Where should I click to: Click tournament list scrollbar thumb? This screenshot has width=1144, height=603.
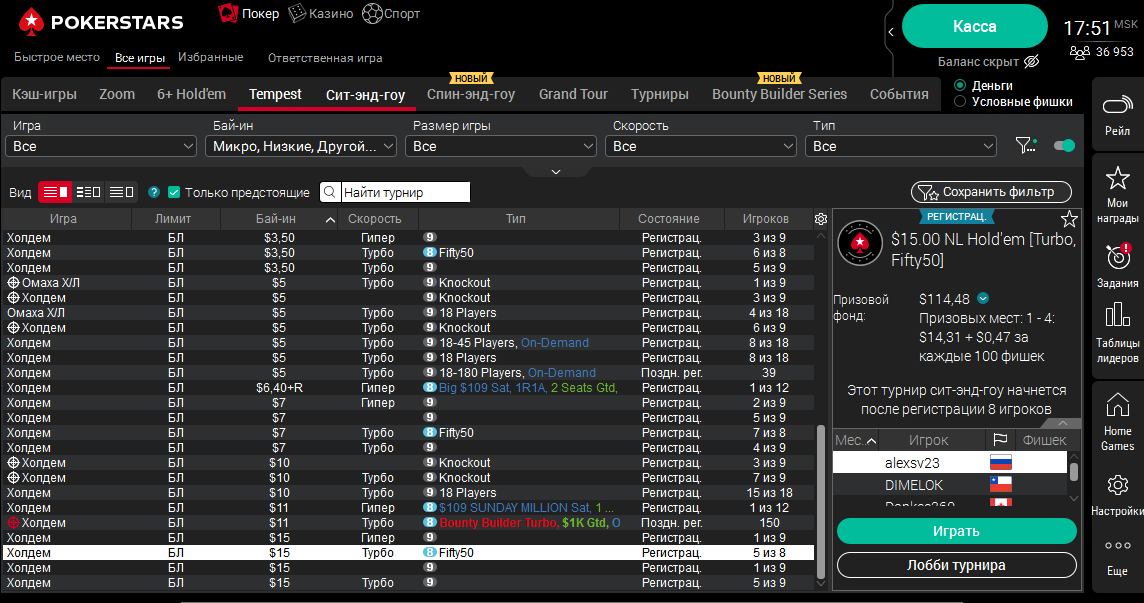coord(821,503)
